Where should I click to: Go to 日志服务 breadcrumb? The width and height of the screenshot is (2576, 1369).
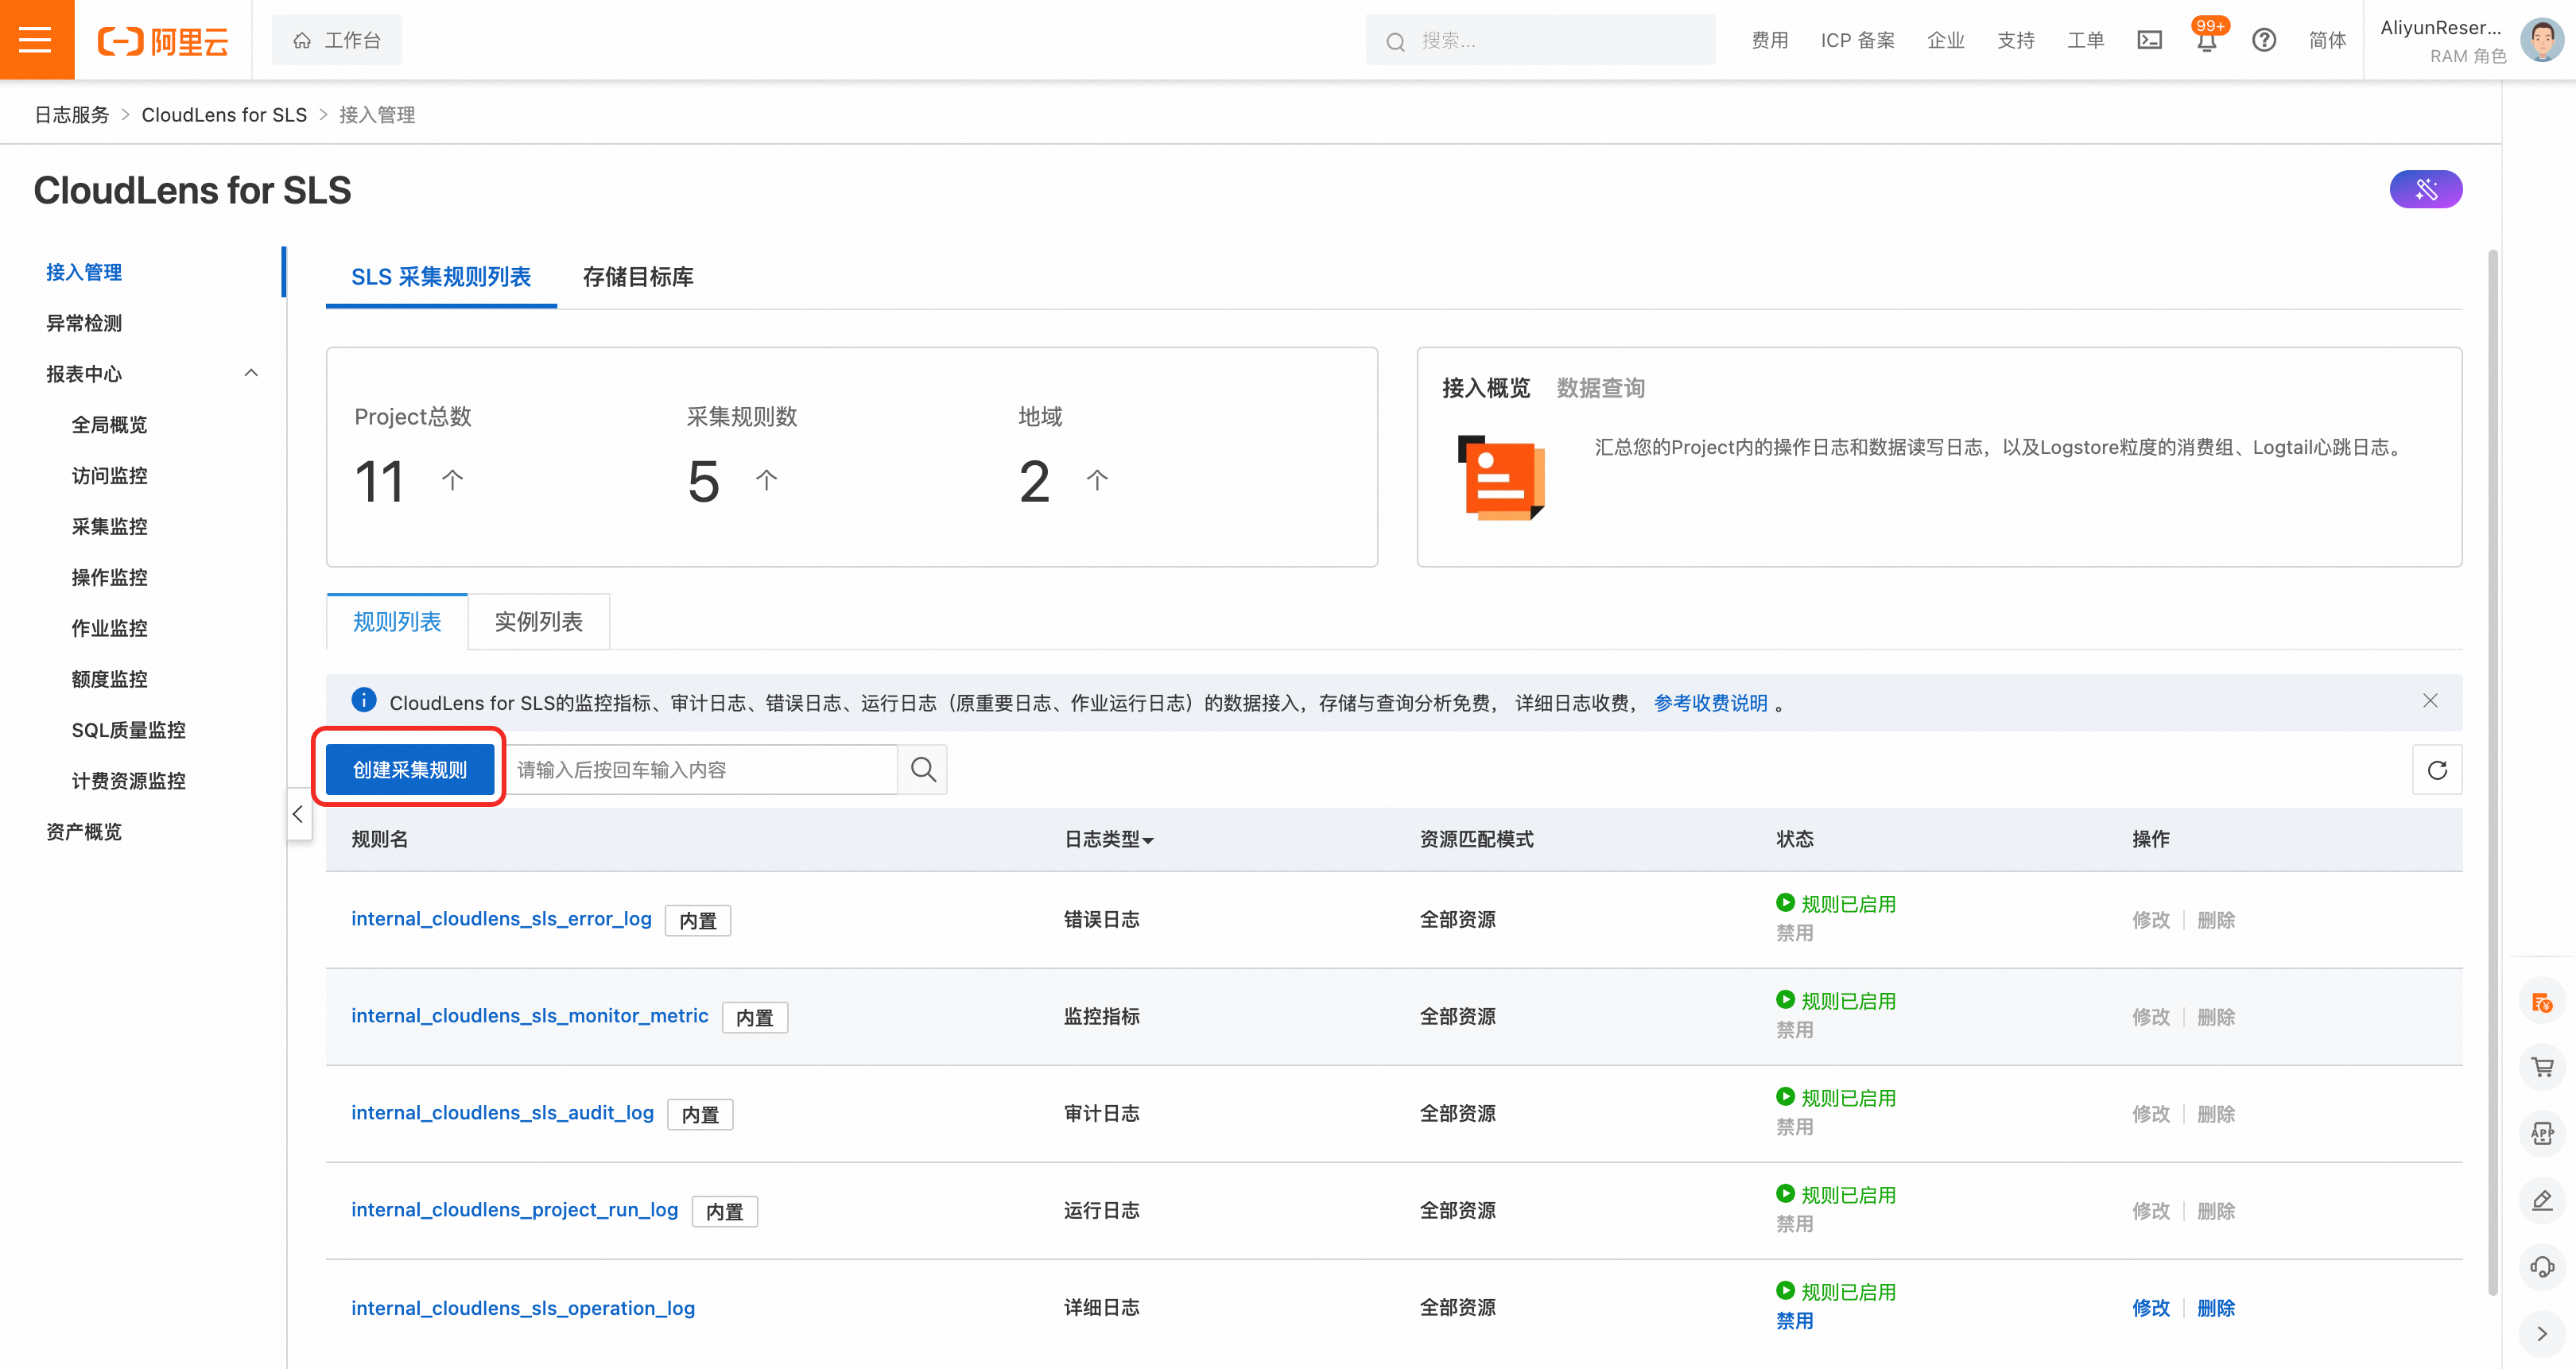(72, 115)
